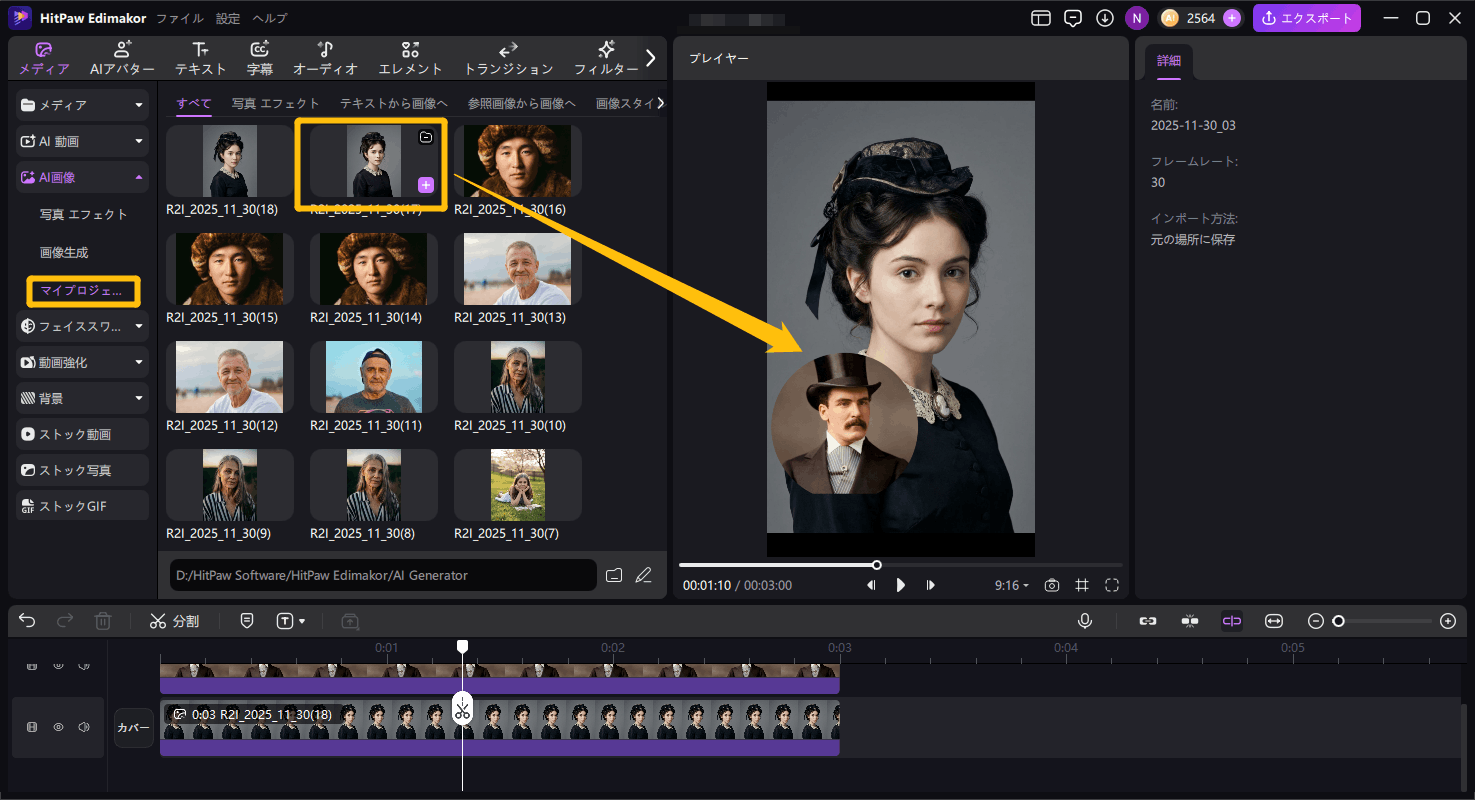Mute the カバー track speaker icon

(x=85, y=727)
